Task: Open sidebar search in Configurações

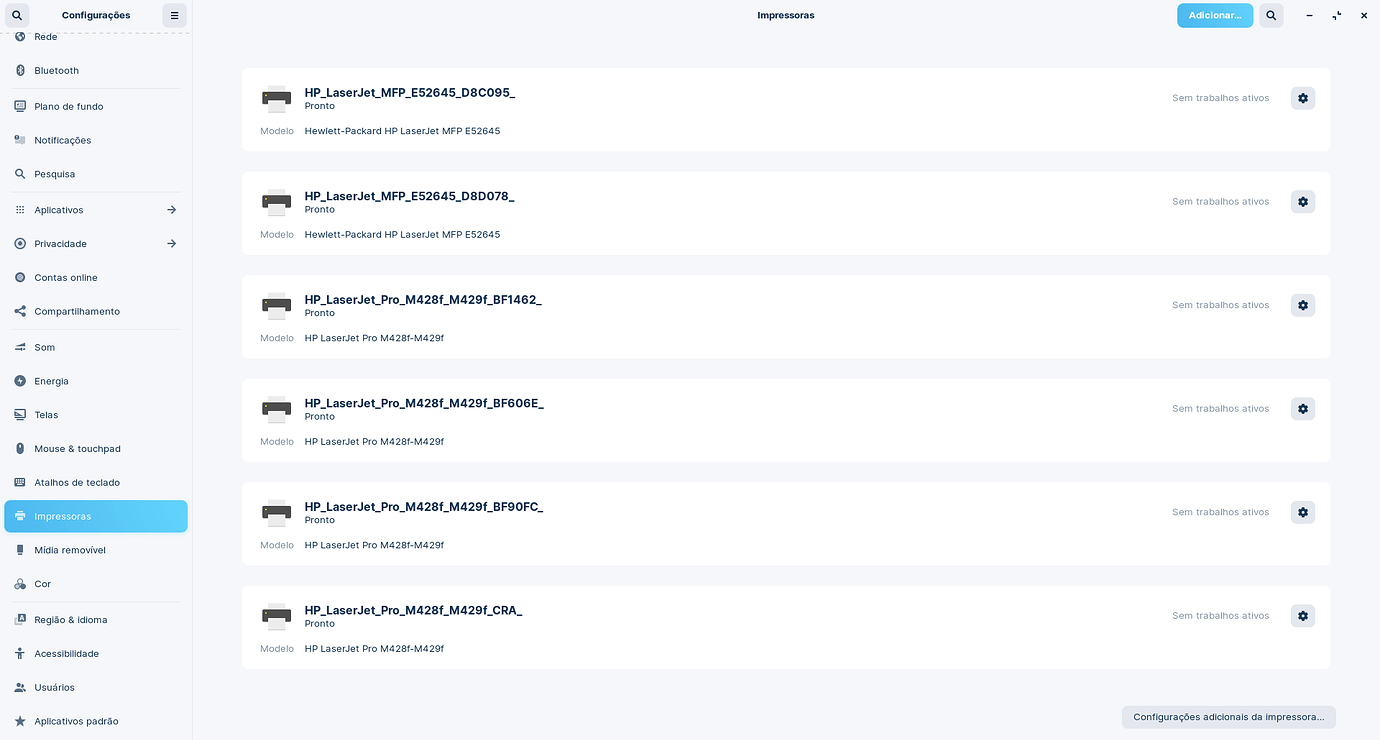Action: tap(17, 16)
